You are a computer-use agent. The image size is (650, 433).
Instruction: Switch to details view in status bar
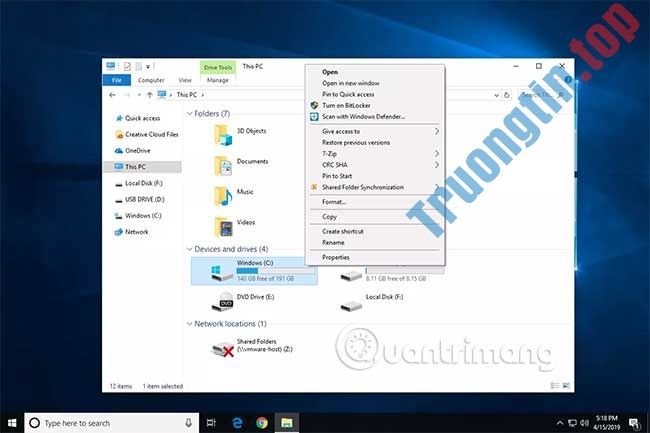point(555,386)
